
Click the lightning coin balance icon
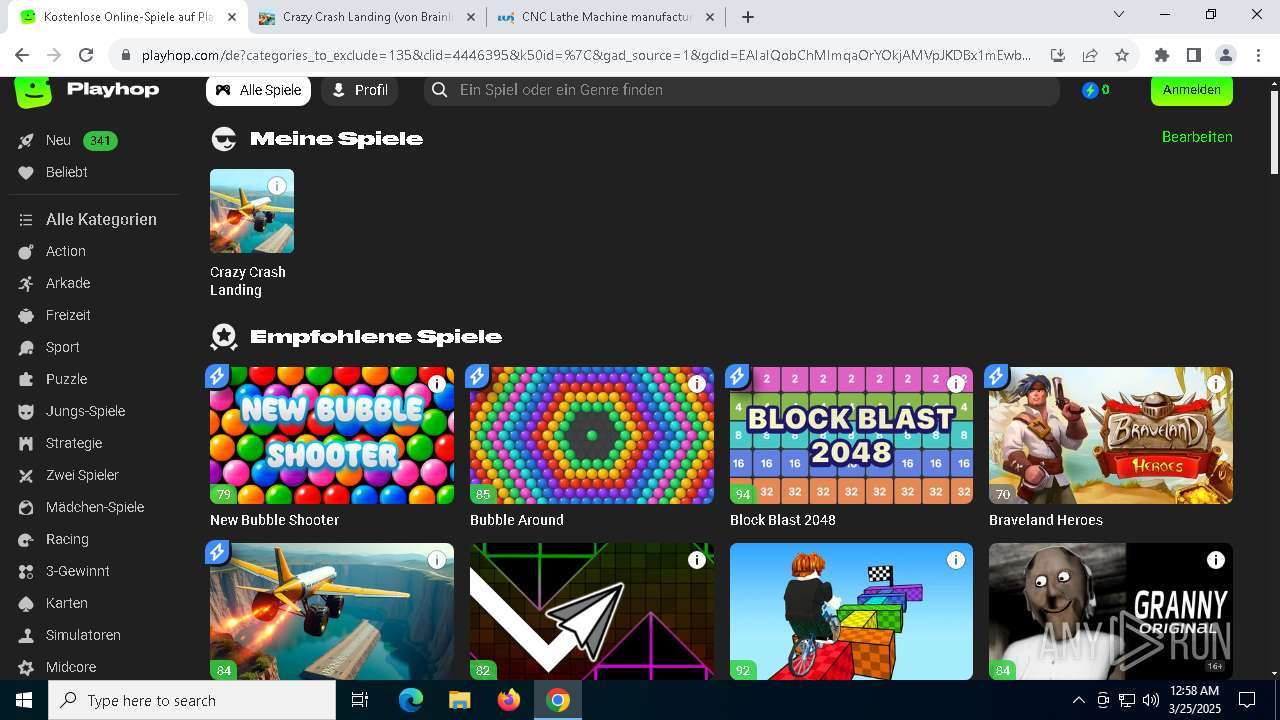(1091, 90)
